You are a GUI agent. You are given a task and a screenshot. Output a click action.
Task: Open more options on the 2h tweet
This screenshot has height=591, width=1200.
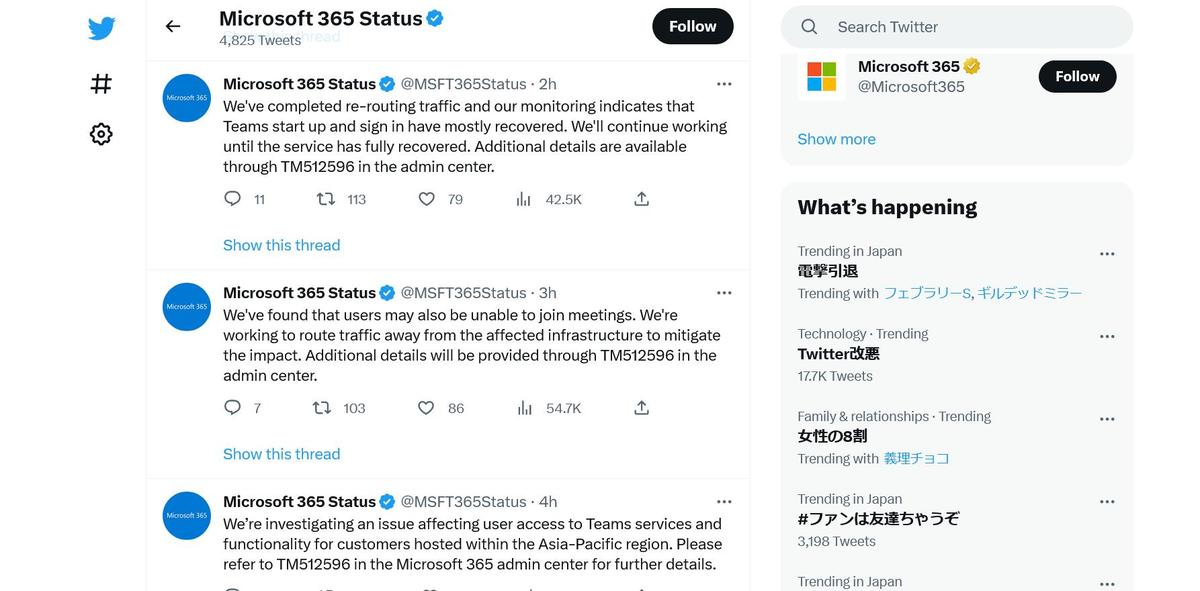[724, 84]
